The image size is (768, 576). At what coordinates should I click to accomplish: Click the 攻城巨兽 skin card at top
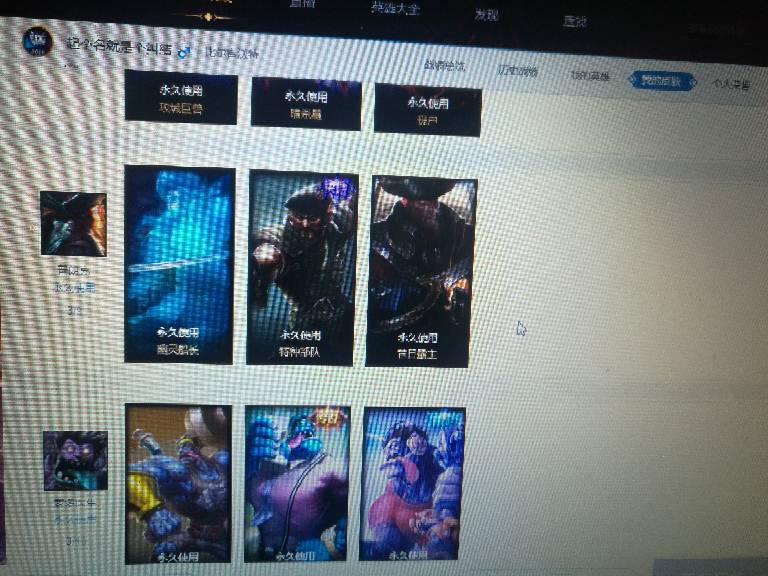[x=181, y=98]
